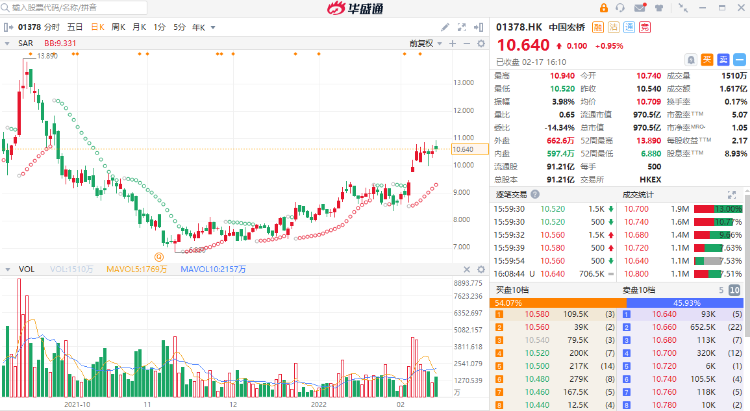Click the 01378.HK stock code title
This screenshot has width=750, height=411.
coord(519,27)
